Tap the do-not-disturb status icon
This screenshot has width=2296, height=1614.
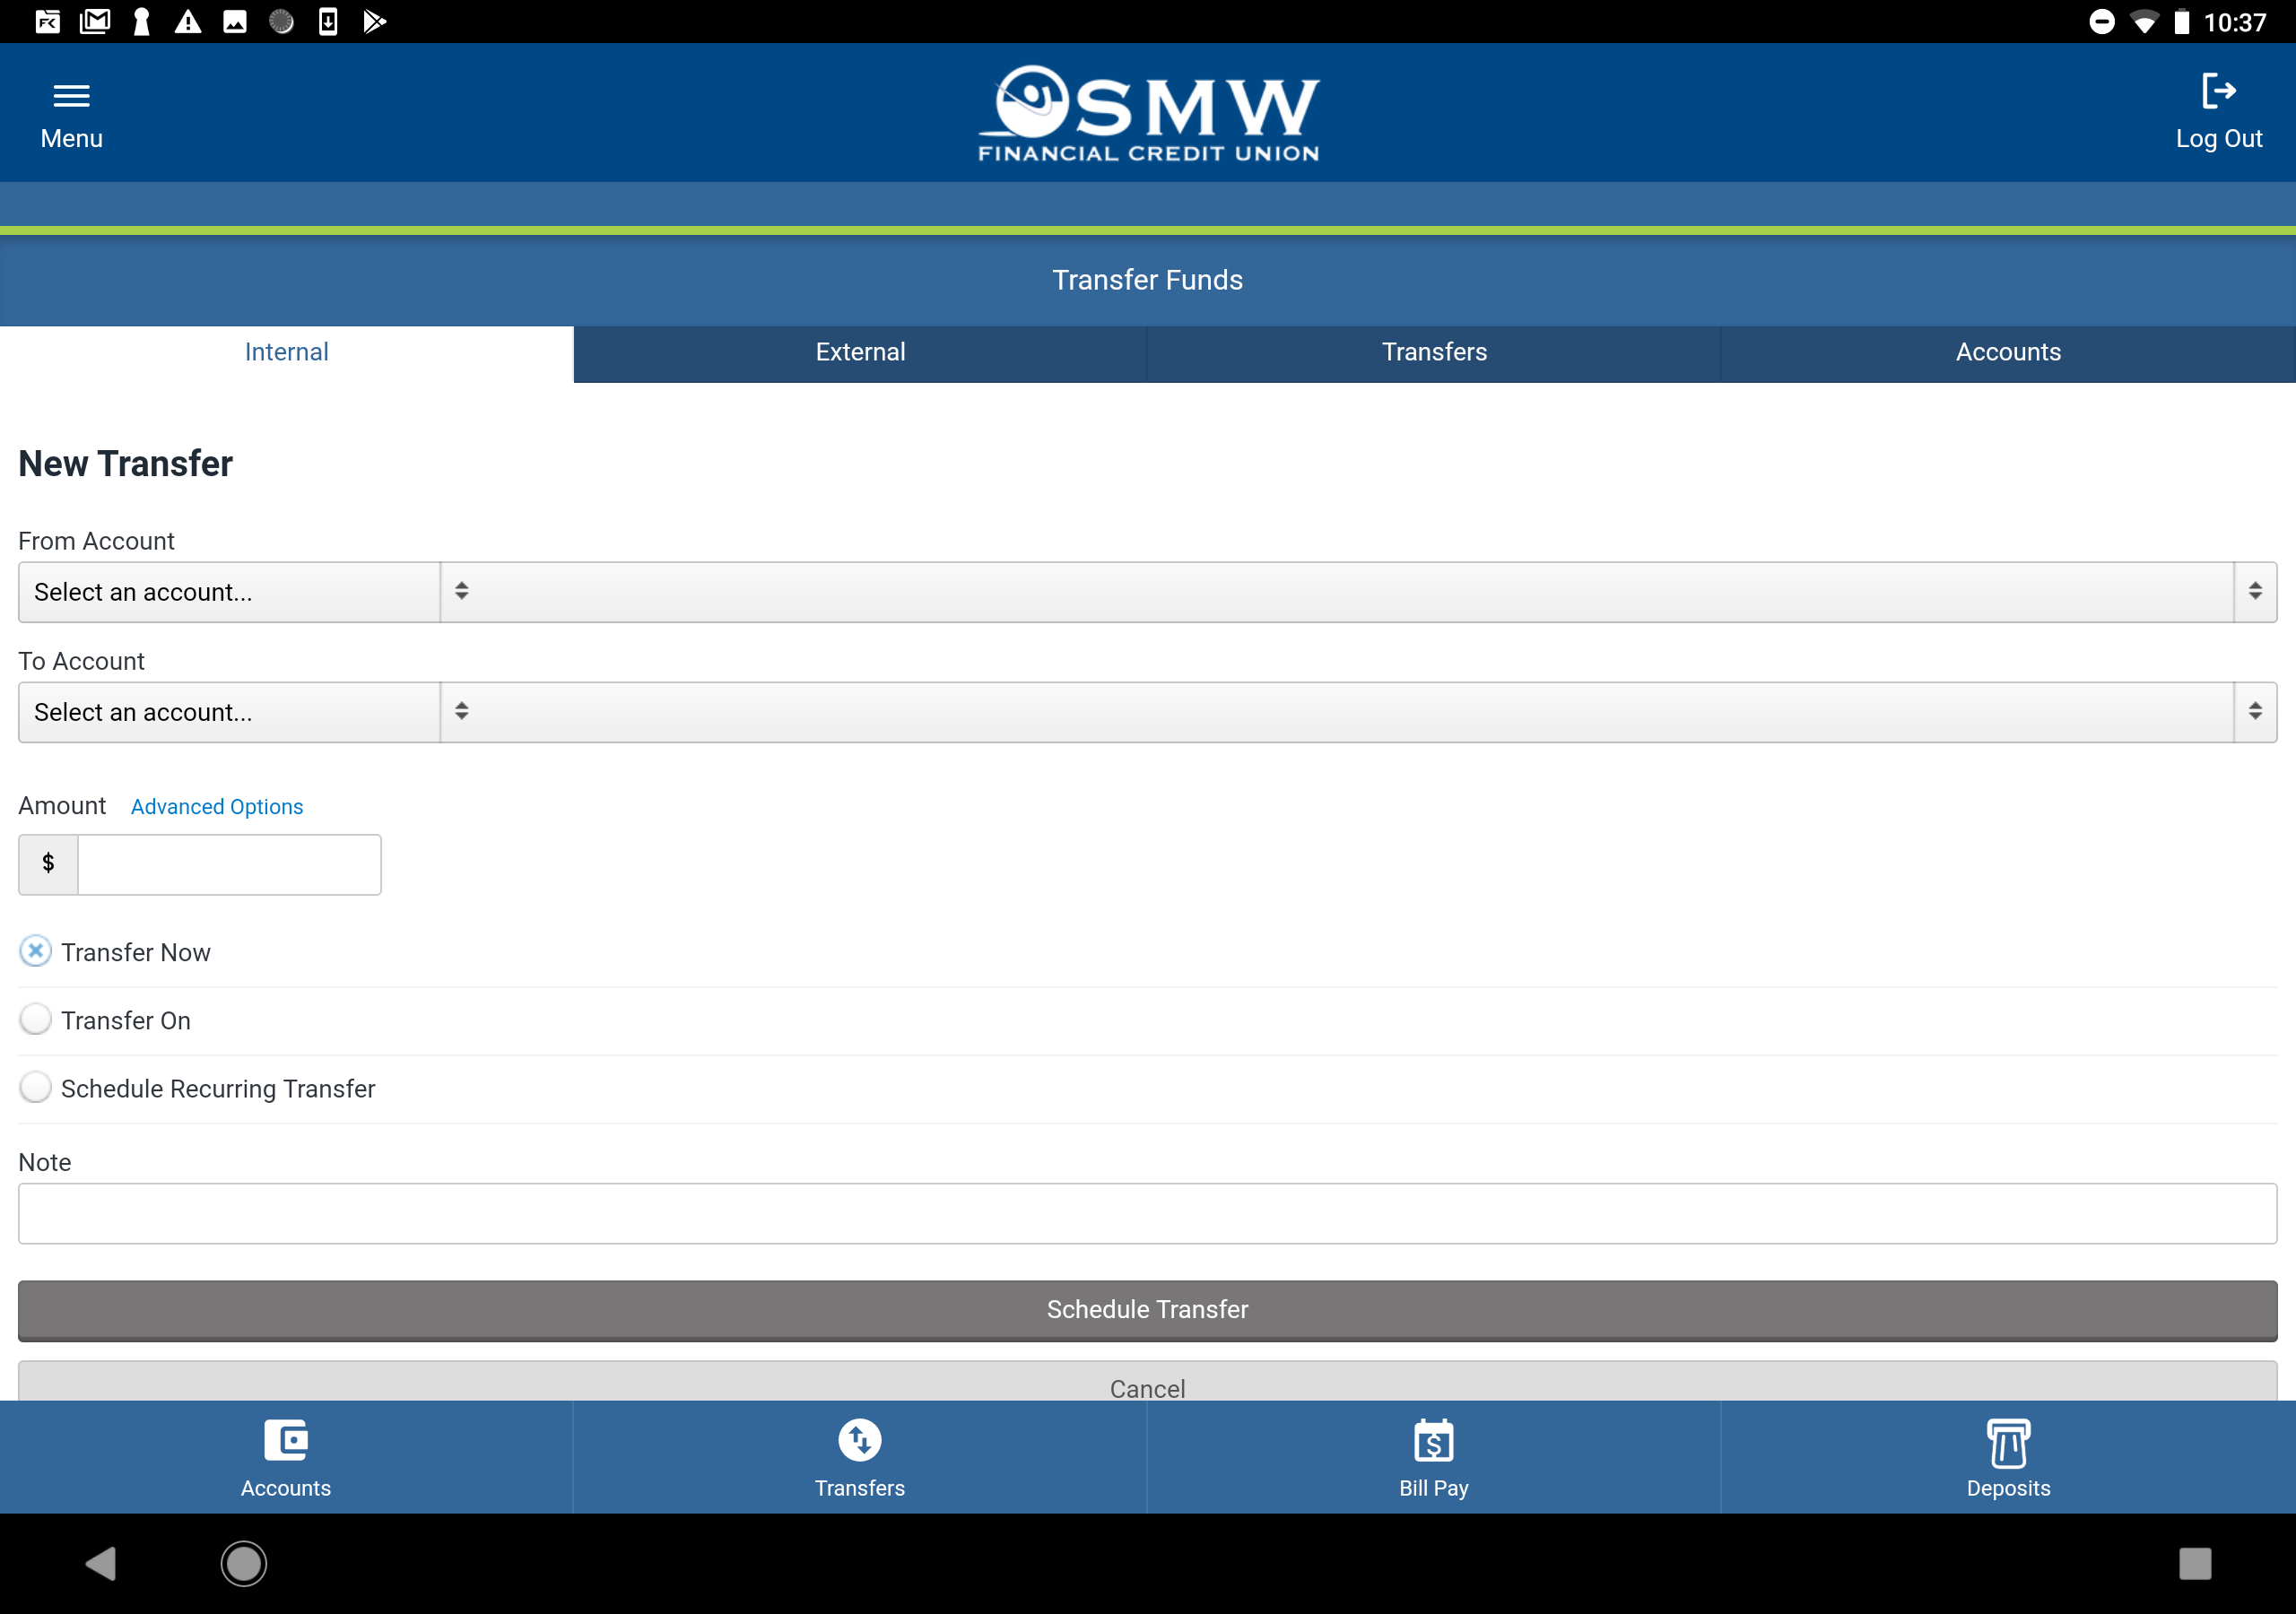(x=2102, y=22)
